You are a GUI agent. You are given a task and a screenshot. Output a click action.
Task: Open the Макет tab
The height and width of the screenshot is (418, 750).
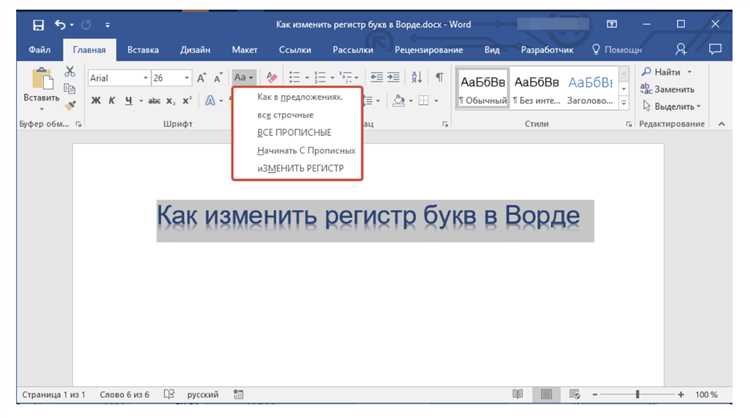[244, 50]
